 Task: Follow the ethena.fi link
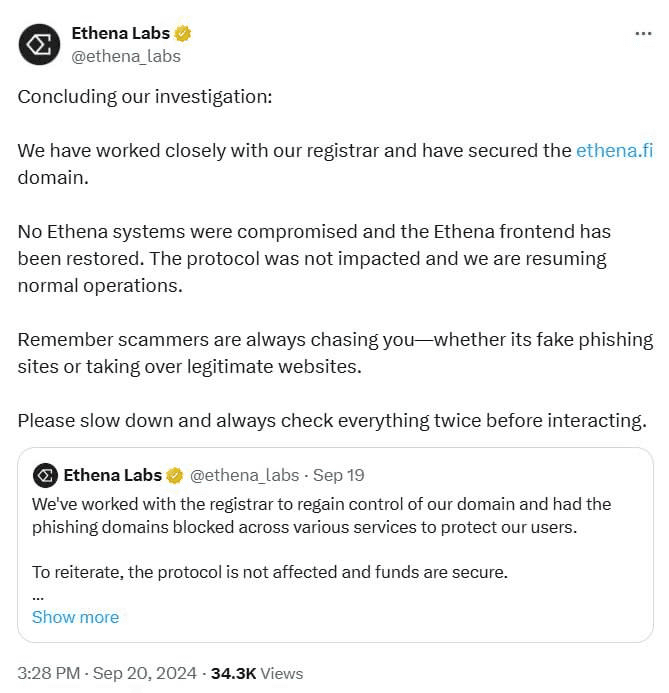point(614,151)
